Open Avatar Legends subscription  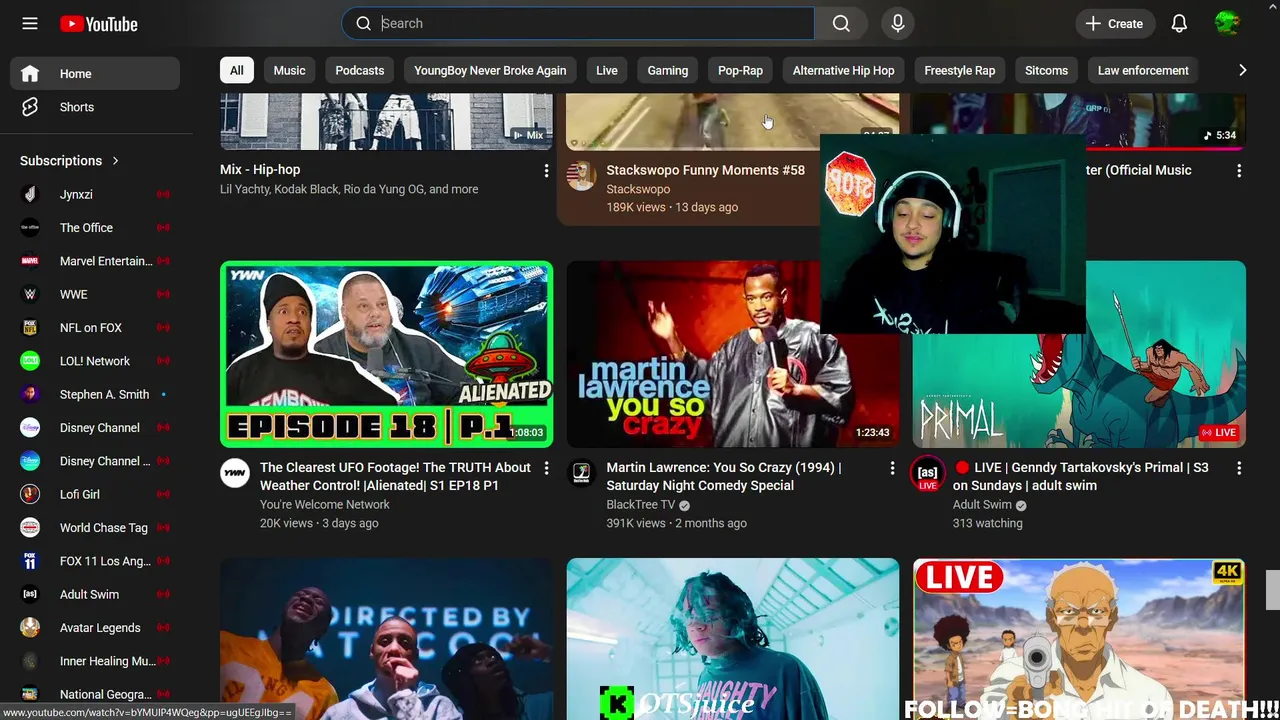[95, 627]
